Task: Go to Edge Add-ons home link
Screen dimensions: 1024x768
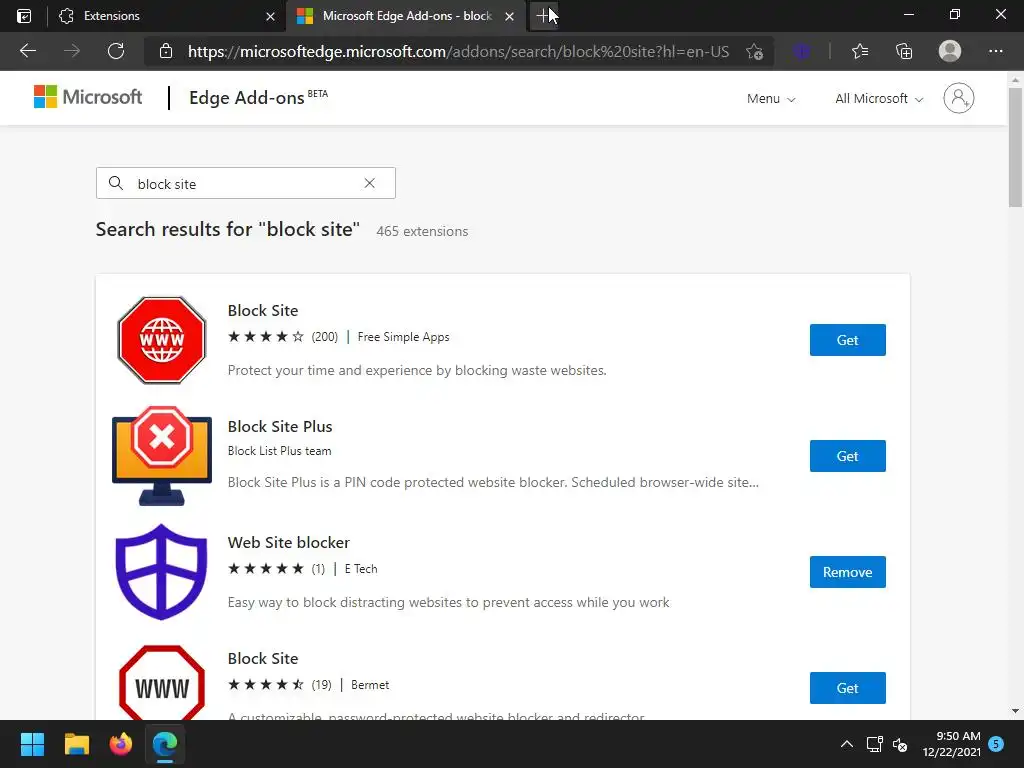Action: 258,97
